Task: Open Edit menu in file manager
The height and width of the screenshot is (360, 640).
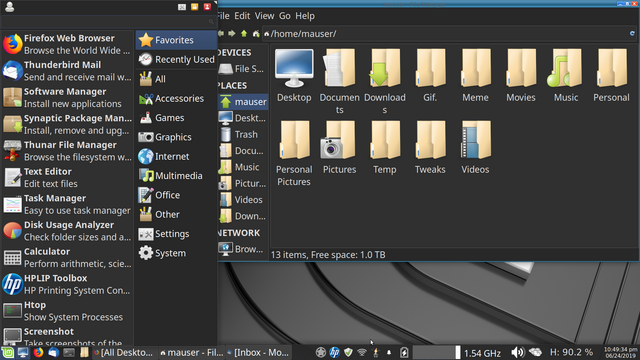Action: coord(242,16)
